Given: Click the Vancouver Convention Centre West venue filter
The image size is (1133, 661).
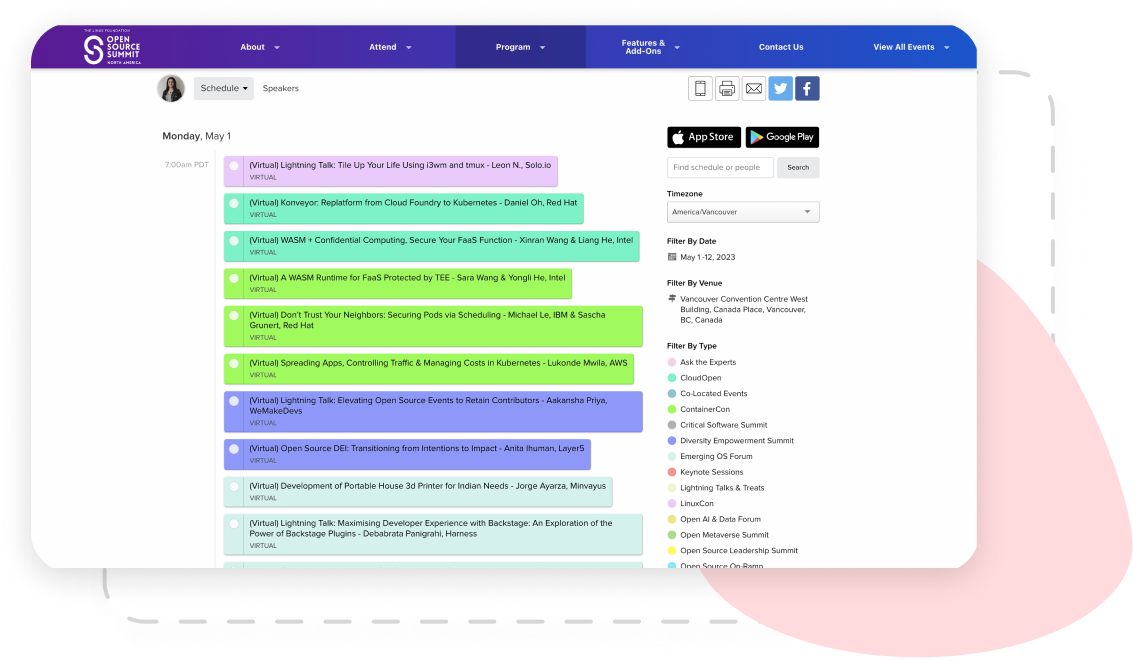Looking at the screenshot, I should click(x=744, y=309).
